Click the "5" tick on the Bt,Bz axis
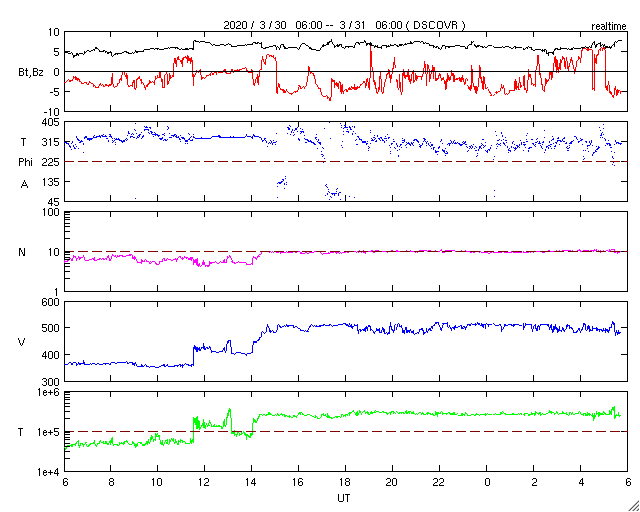The image size is (640, 512). 56,52
